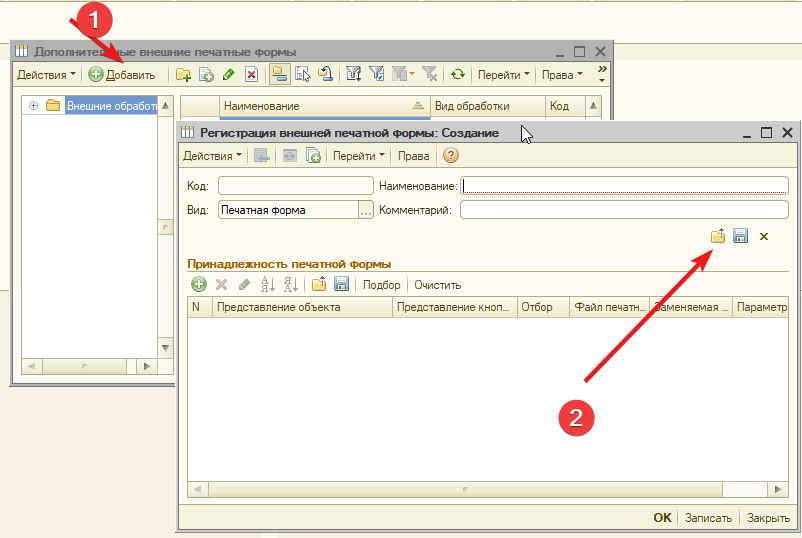The height and width of the screenshot is (538, 802).
Task: Show more toolbar commands via the double chevron
Action: [x=602, y=74]
